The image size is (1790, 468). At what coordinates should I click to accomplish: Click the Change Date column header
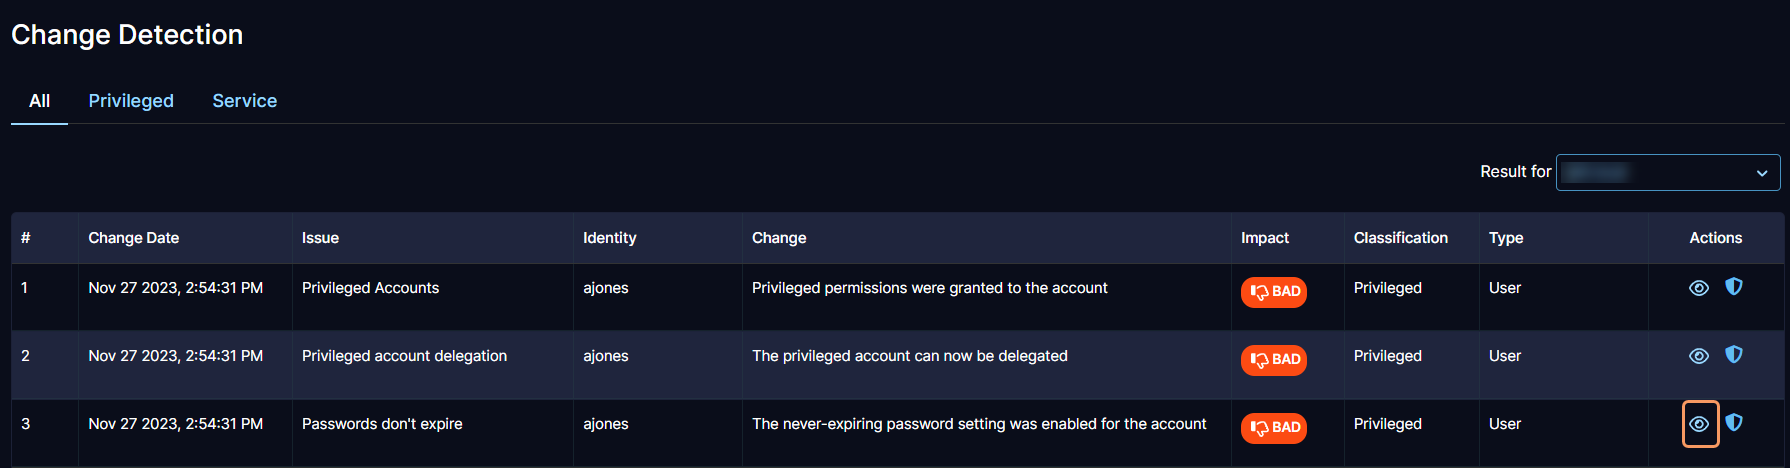(134, 238)
